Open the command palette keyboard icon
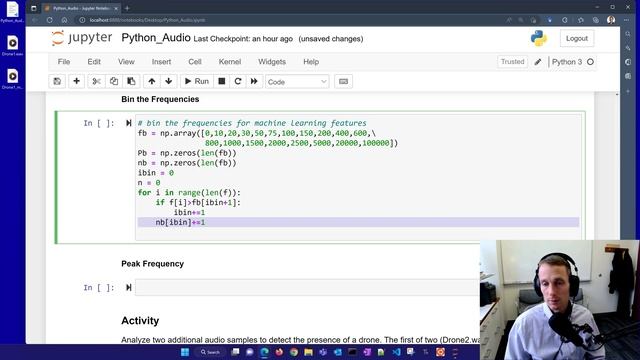The width and height of the screenshot is (640, 360). coord(343,81)
